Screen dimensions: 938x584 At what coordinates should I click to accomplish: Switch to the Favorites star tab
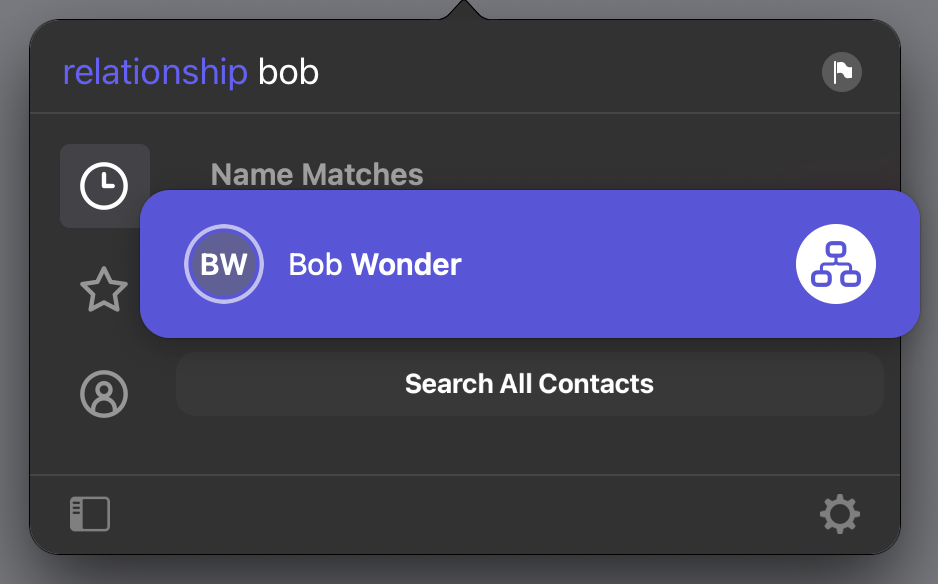(x=104, y=290)
